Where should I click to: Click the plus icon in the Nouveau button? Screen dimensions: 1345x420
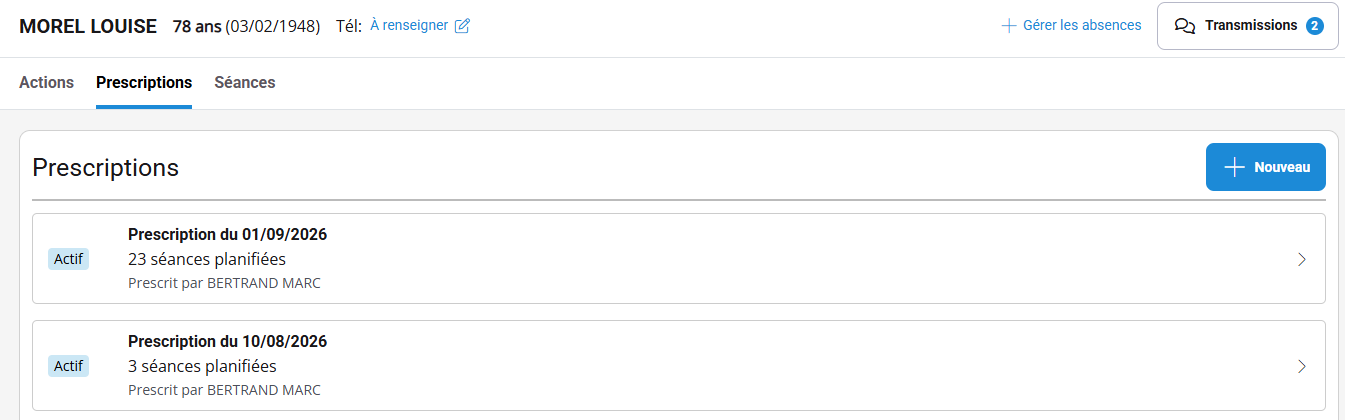pyautogui.click(x=1235, y=167)
